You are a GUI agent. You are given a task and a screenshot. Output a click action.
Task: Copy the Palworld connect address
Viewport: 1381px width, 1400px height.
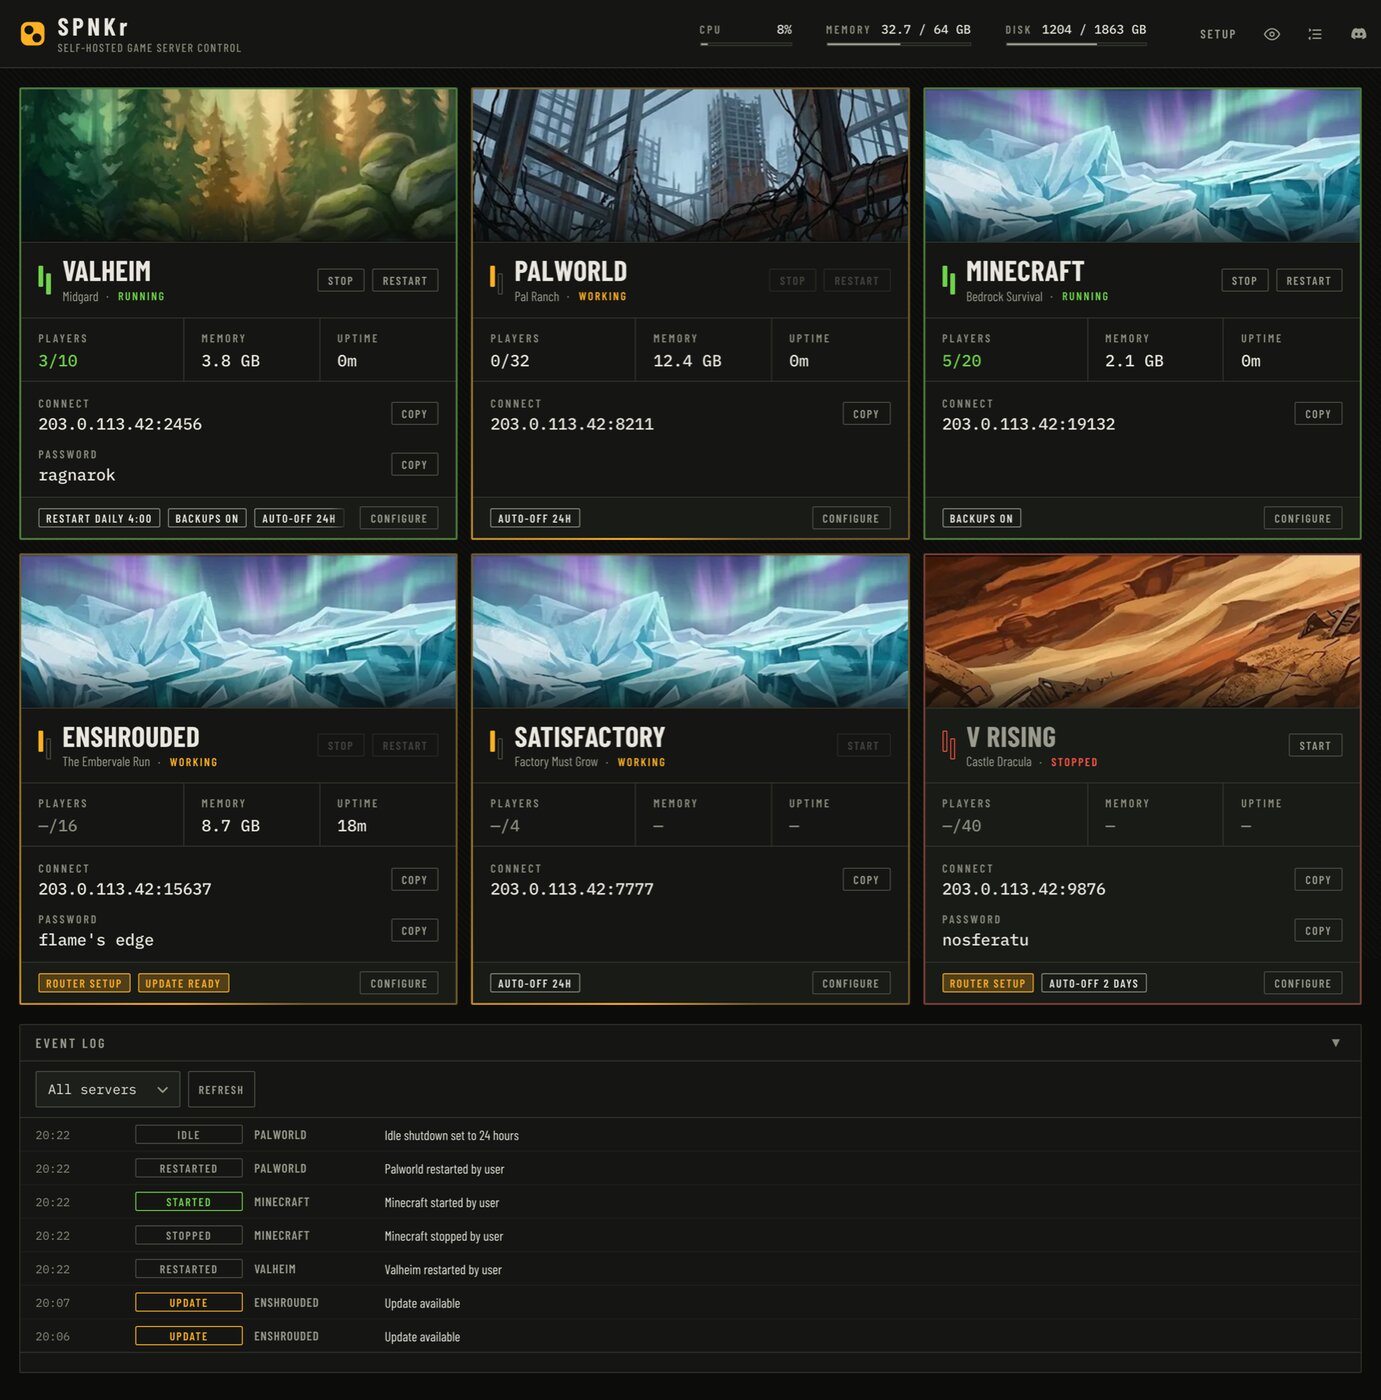pos(866,414)
